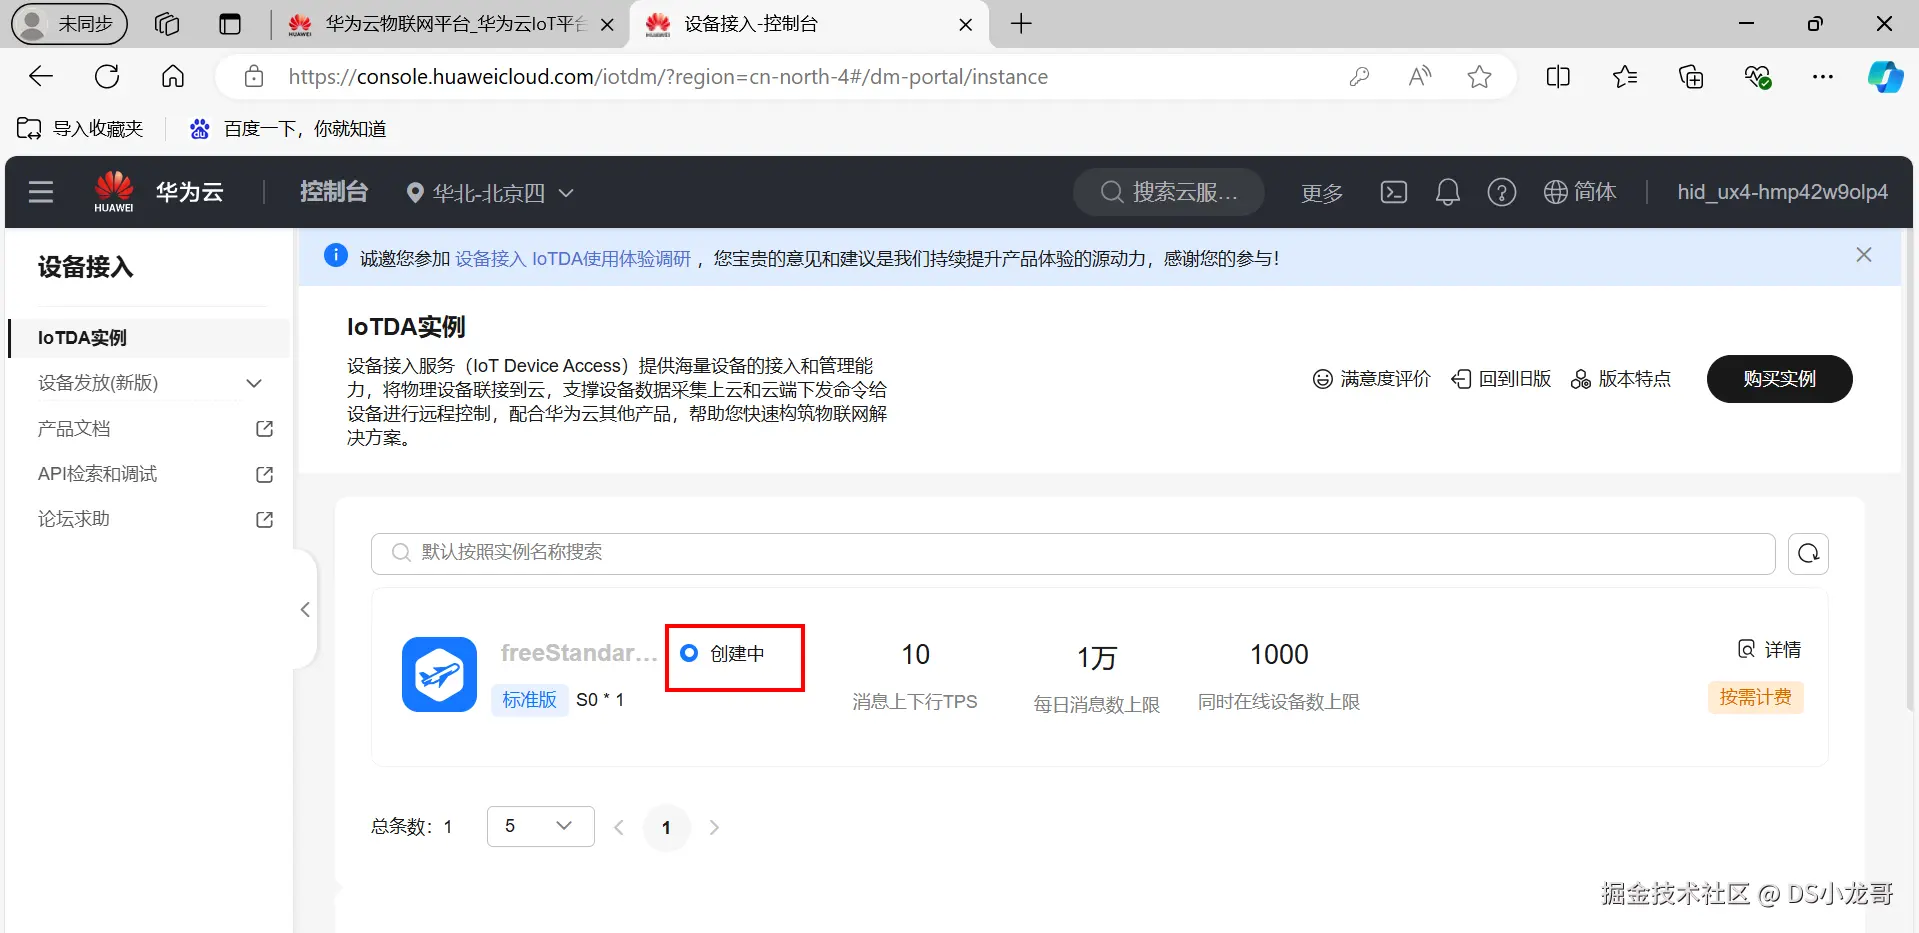
Task: Click the refresh instance list icon
Action: [x=1808, y=554]
